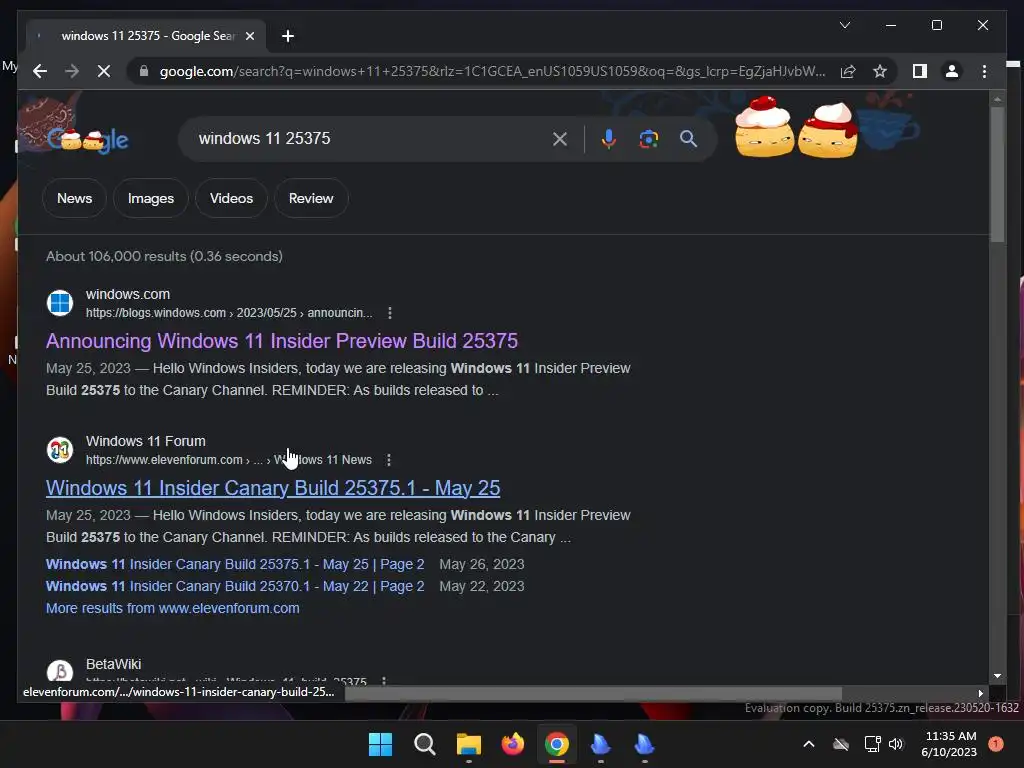The height and width of the screenshot is (768, 1024).
Task: Click the vertical scrollbar thumb
Action: (997, 174)
